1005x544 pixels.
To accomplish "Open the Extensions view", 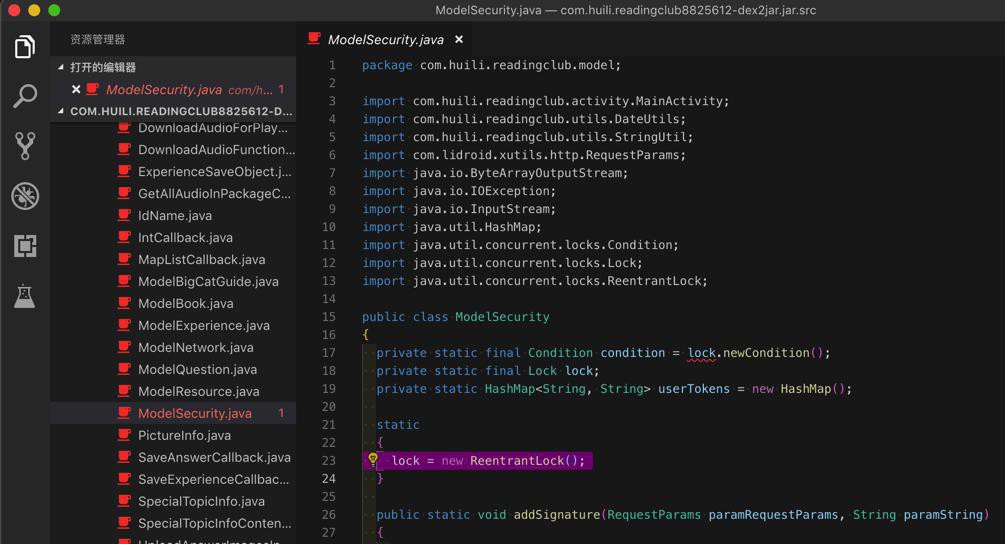I will click(24, 246).
